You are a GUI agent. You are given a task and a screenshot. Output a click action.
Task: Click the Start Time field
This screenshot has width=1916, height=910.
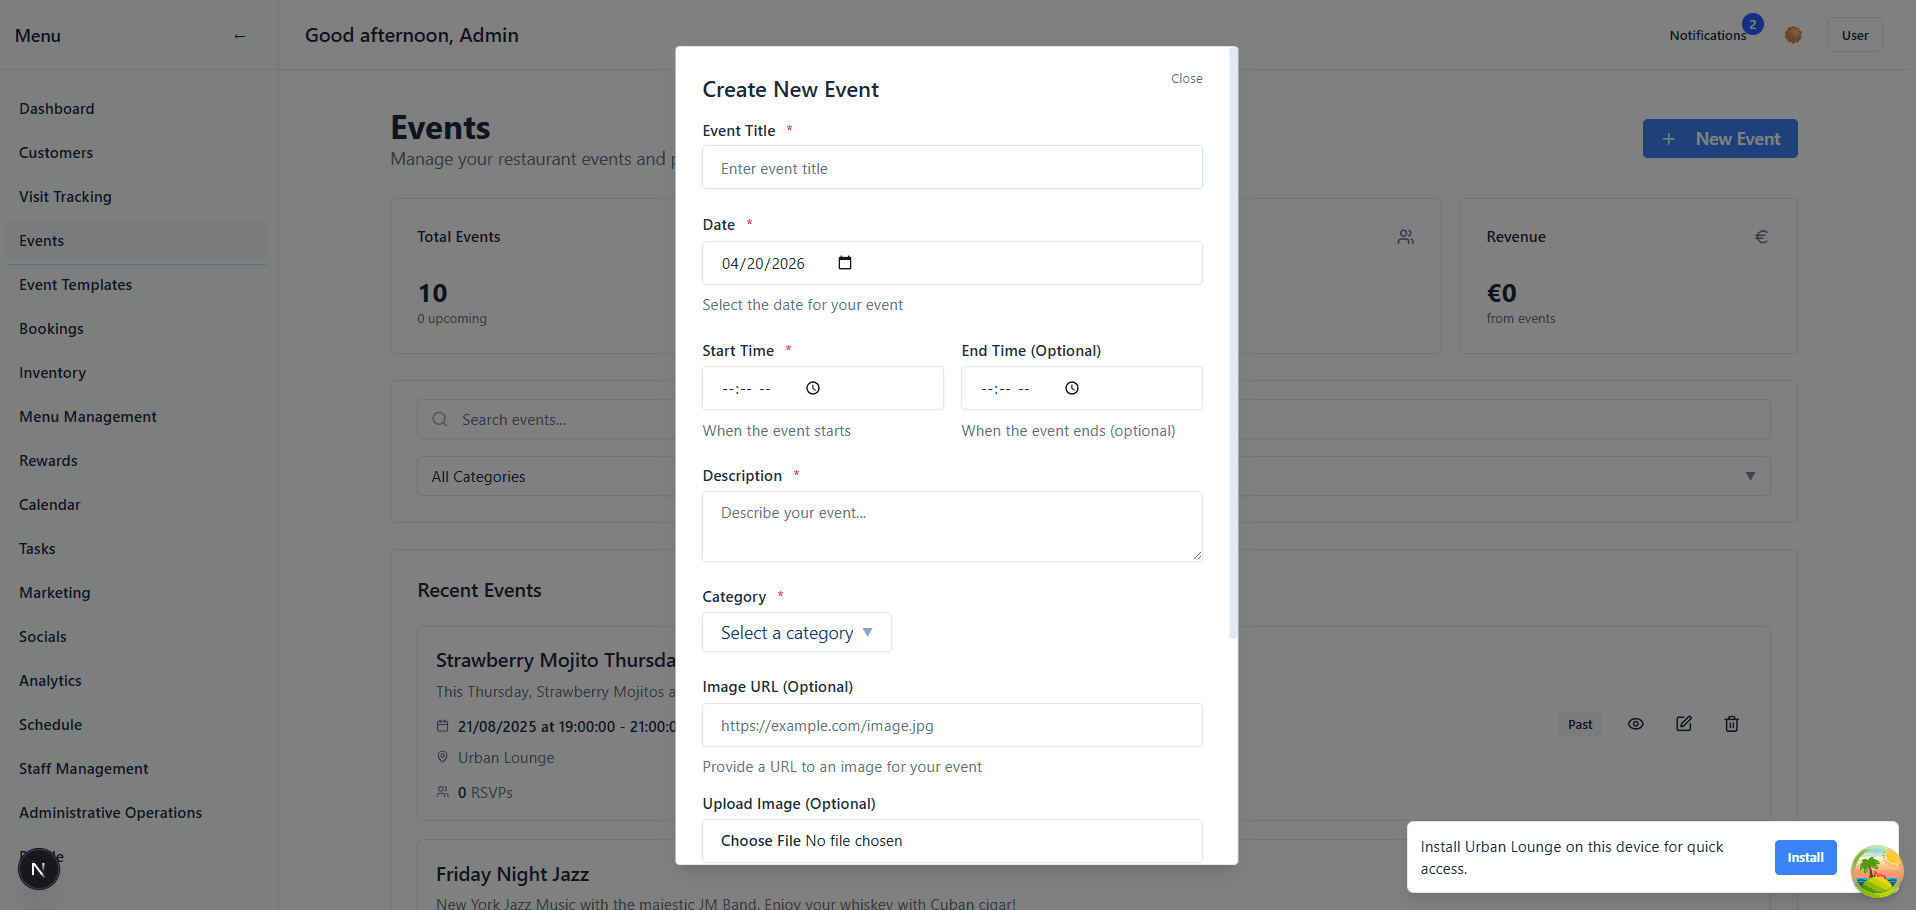pos(822,388)
